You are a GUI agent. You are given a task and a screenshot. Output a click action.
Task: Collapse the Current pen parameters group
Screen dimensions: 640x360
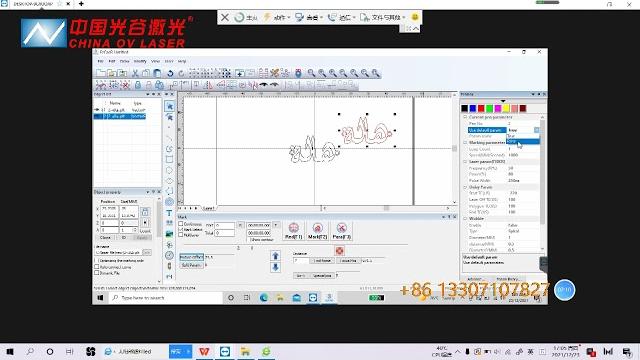pyautogui.click(x=465, y=117)
